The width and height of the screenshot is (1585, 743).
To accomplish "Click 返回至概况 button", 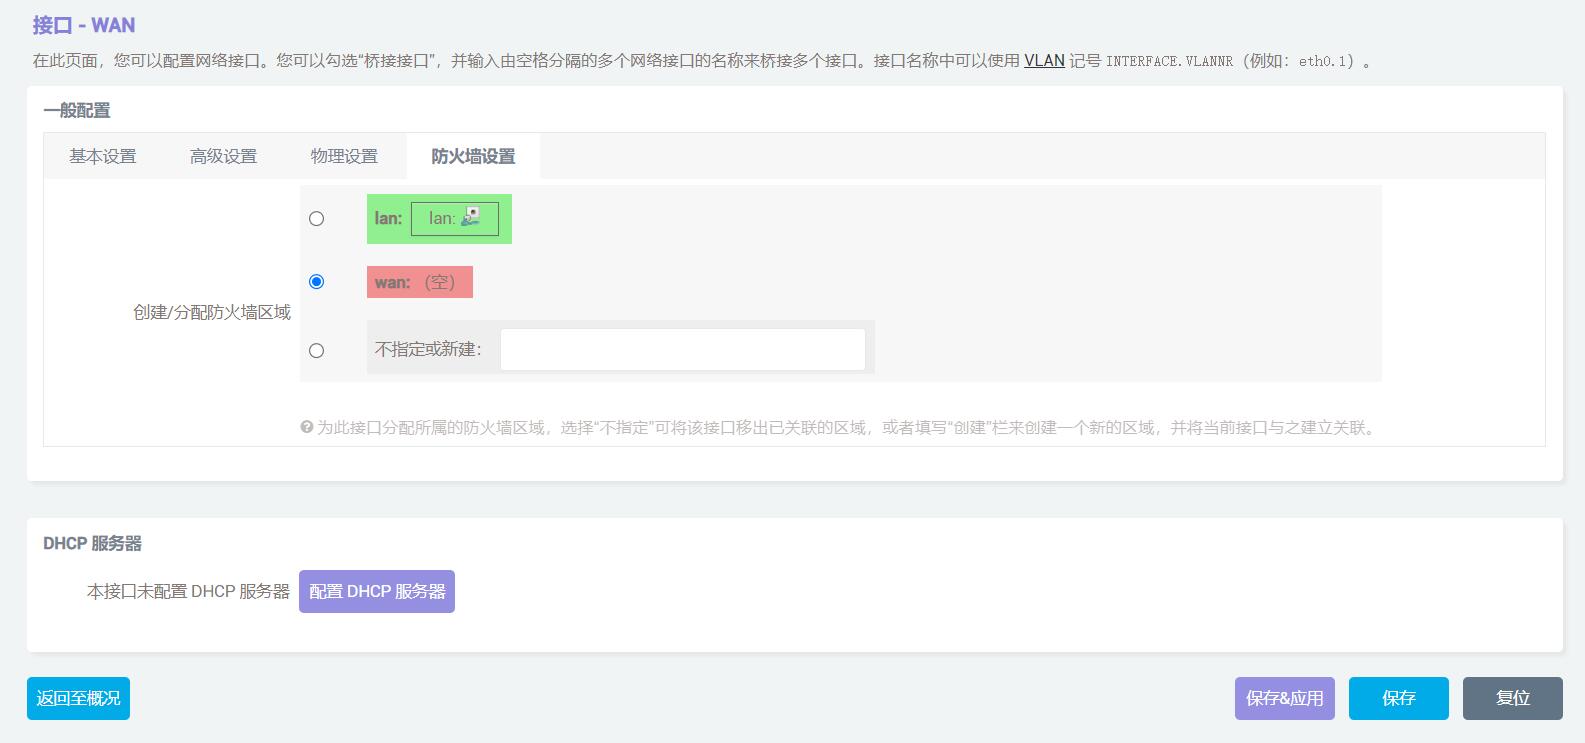I will tap(78, 698).
